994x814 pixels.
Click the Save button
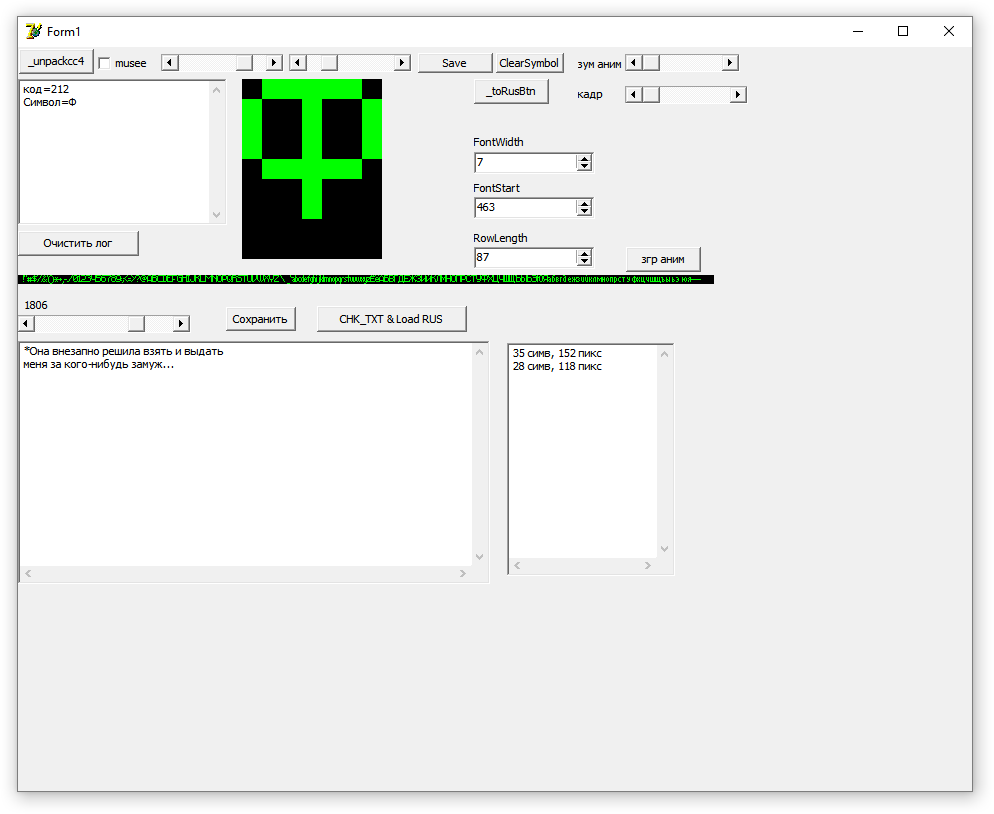click(x=455, y=63)
